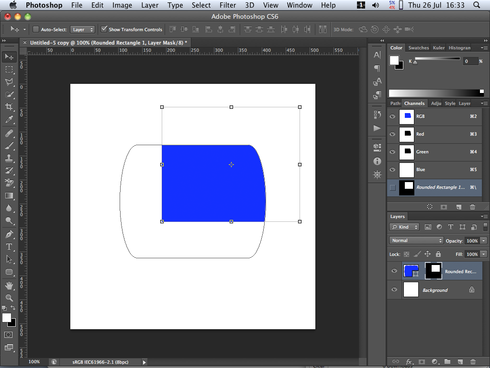Click the foreground color swatch in Color panel

pos(394,60)
